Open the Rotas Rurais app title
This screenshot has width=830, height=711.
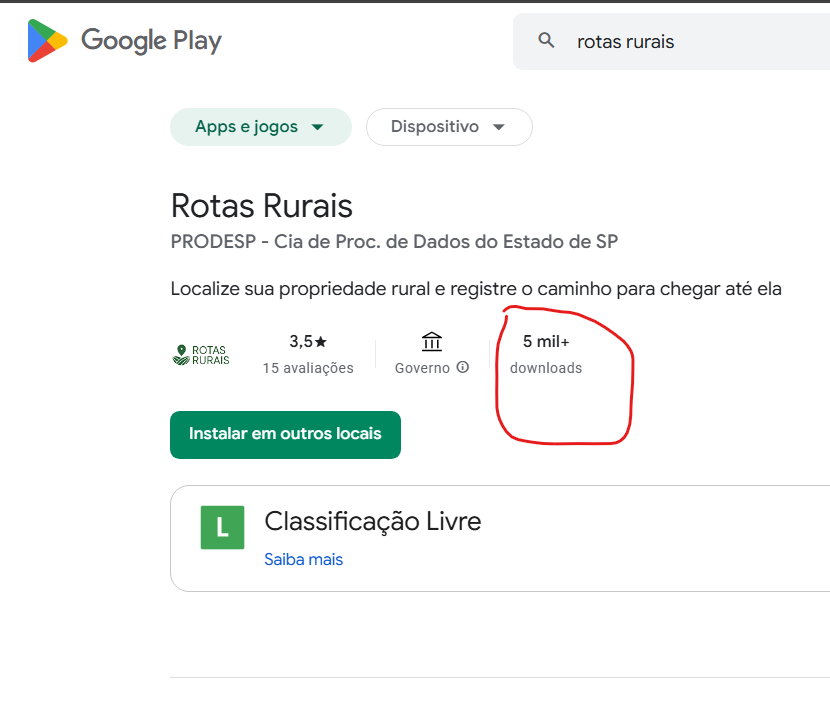coord(261,206)
